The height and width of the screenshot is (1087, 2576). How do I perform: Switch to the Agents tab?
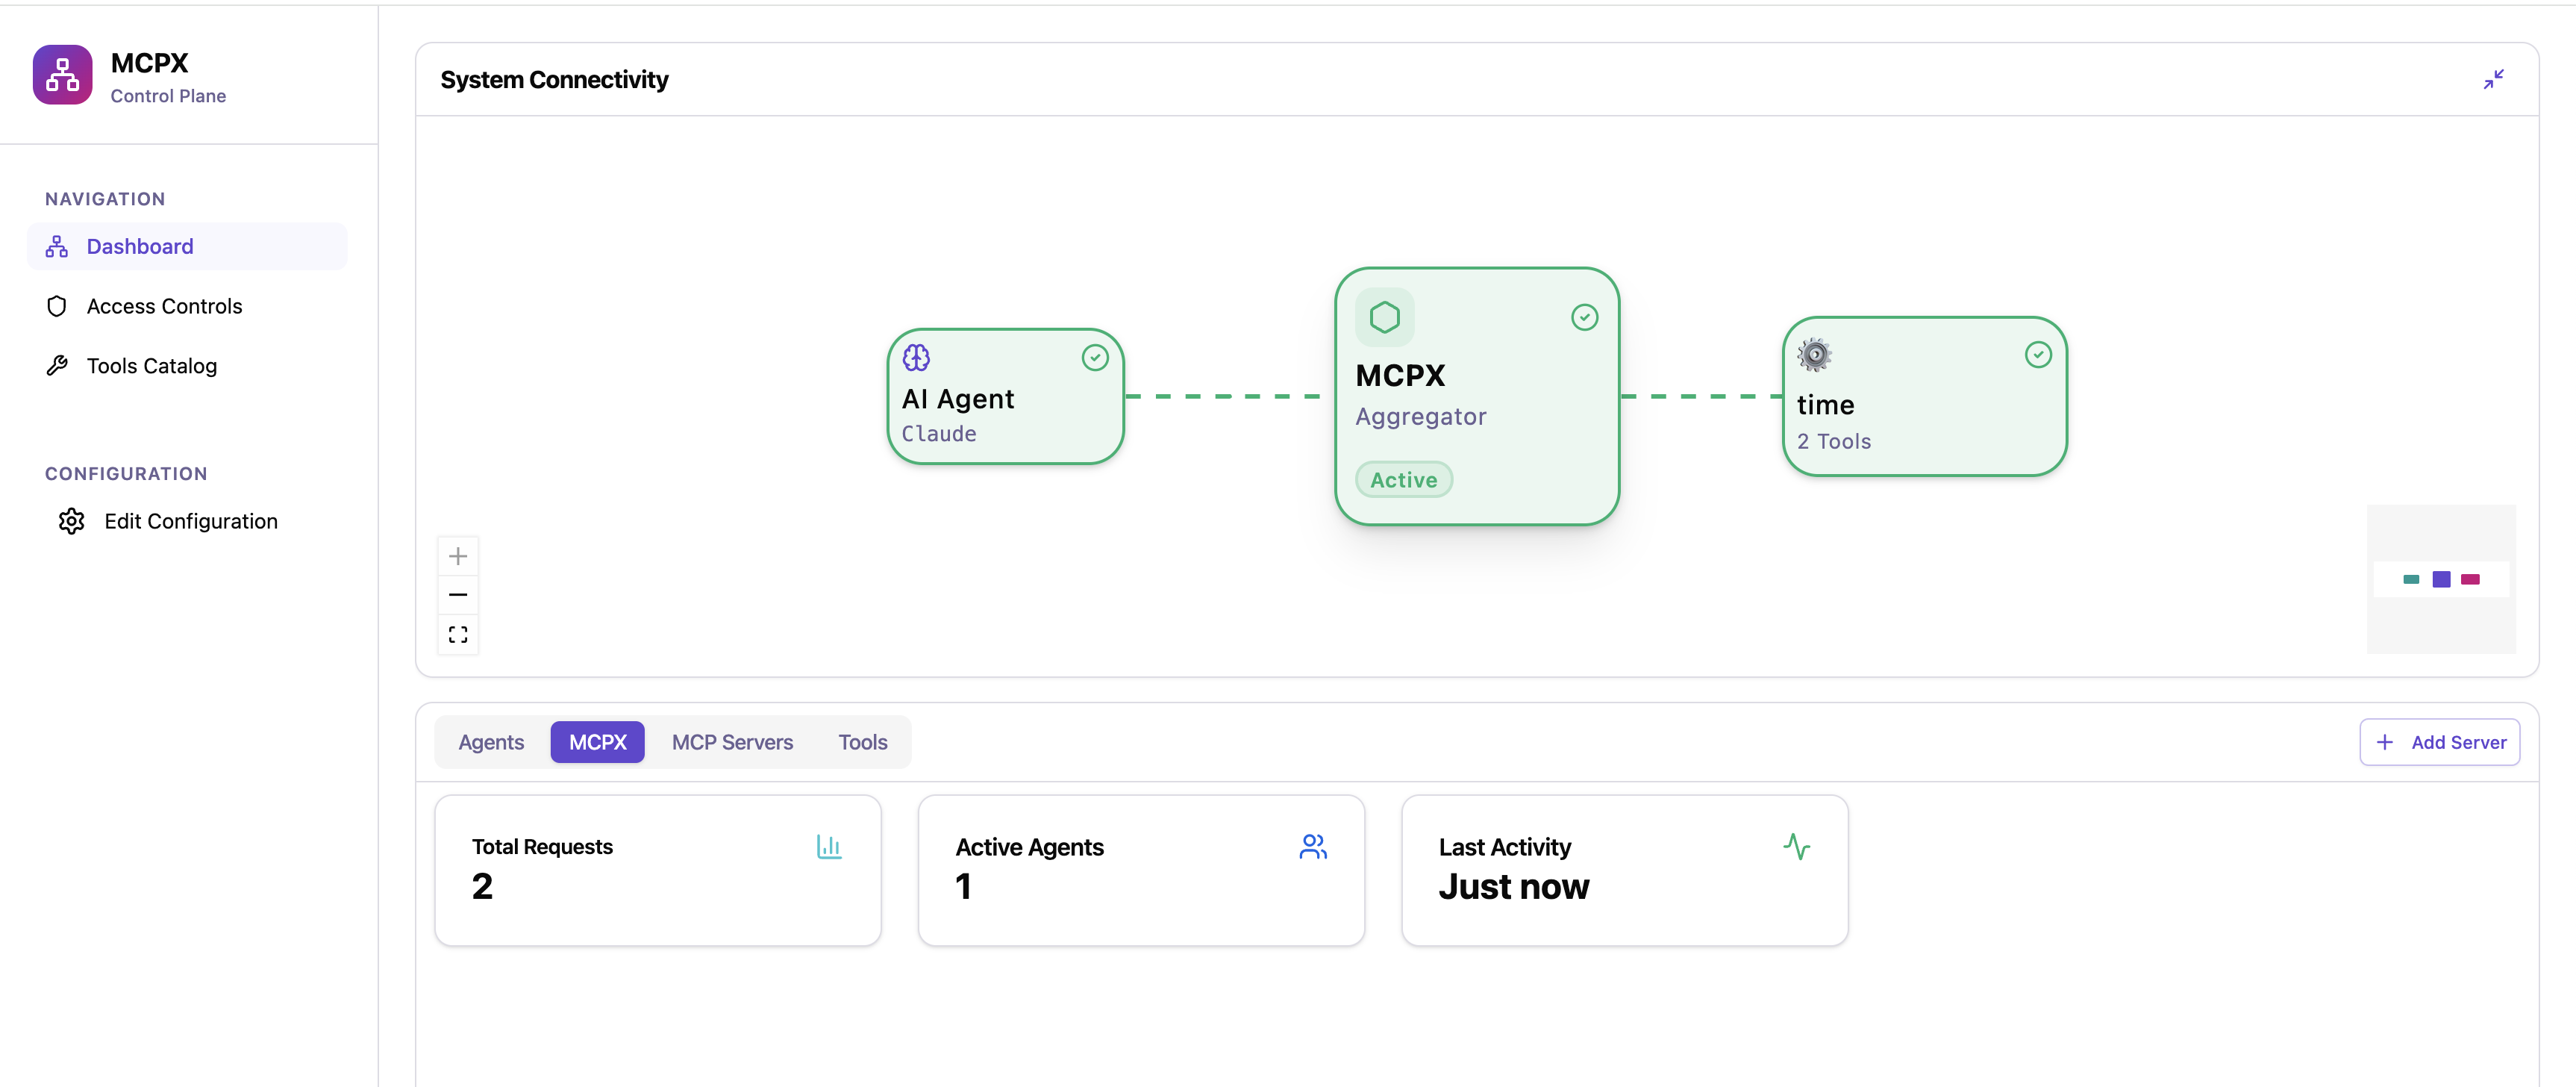pos(491,742)
